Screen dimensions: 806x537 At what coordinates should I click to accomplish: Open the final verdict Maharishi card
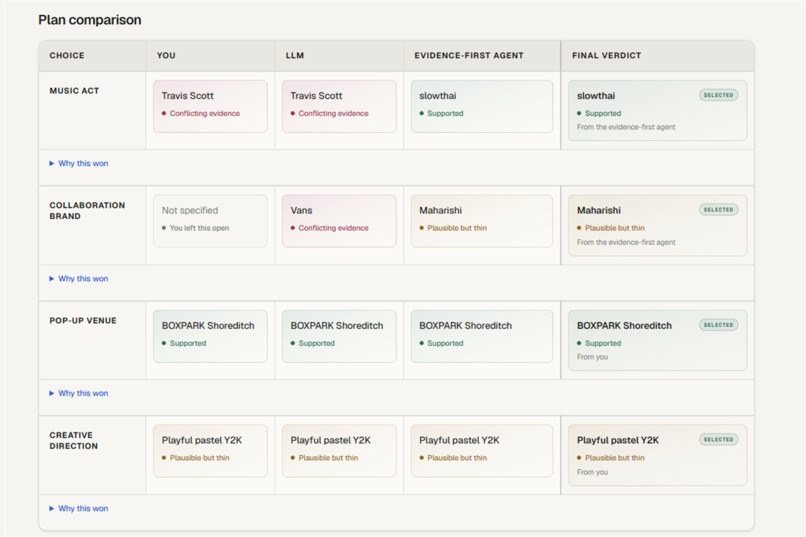657,225
